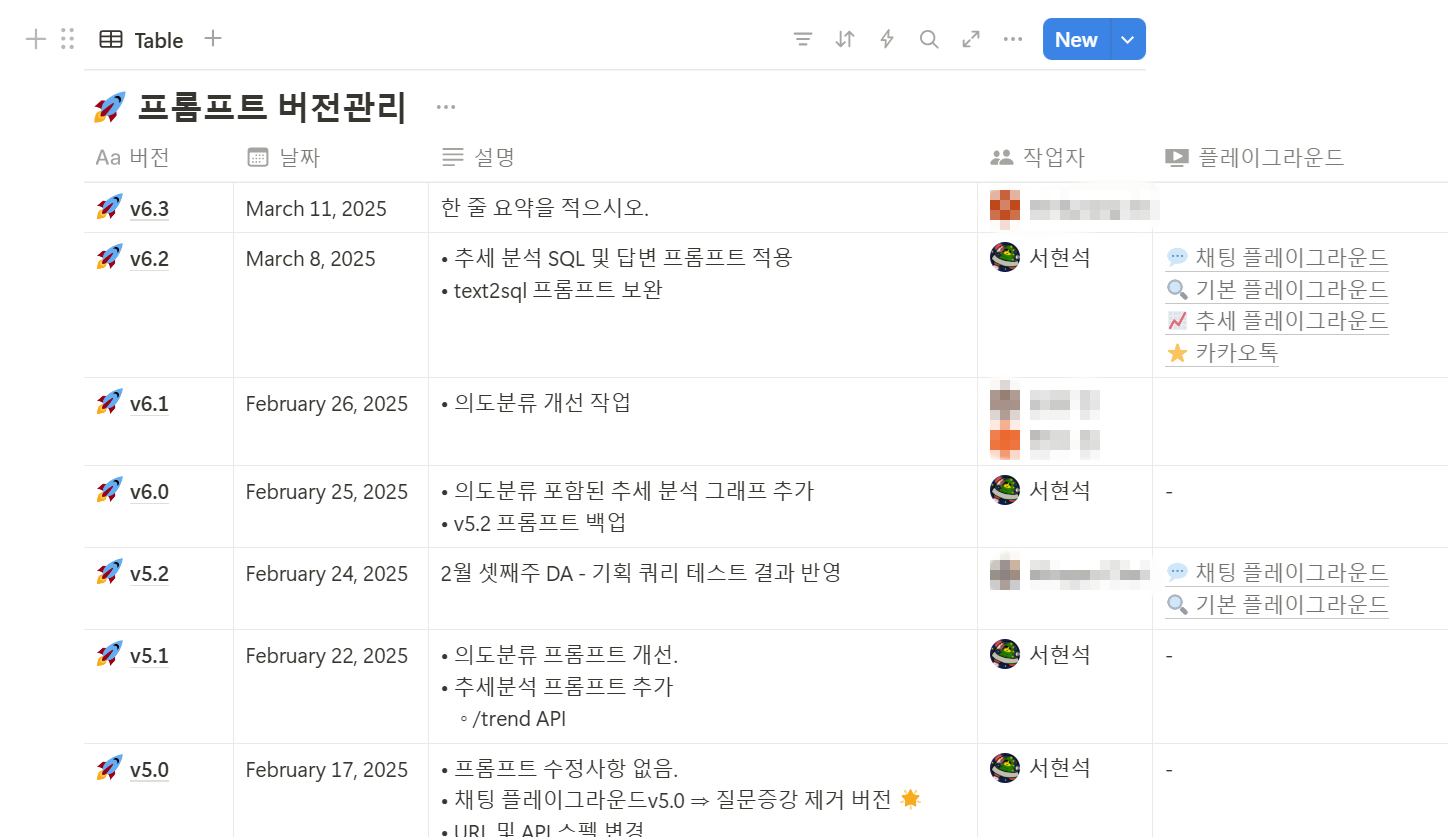Open the filter icon in toolbar
The image size is (1448, 837).
coord(802,40)
